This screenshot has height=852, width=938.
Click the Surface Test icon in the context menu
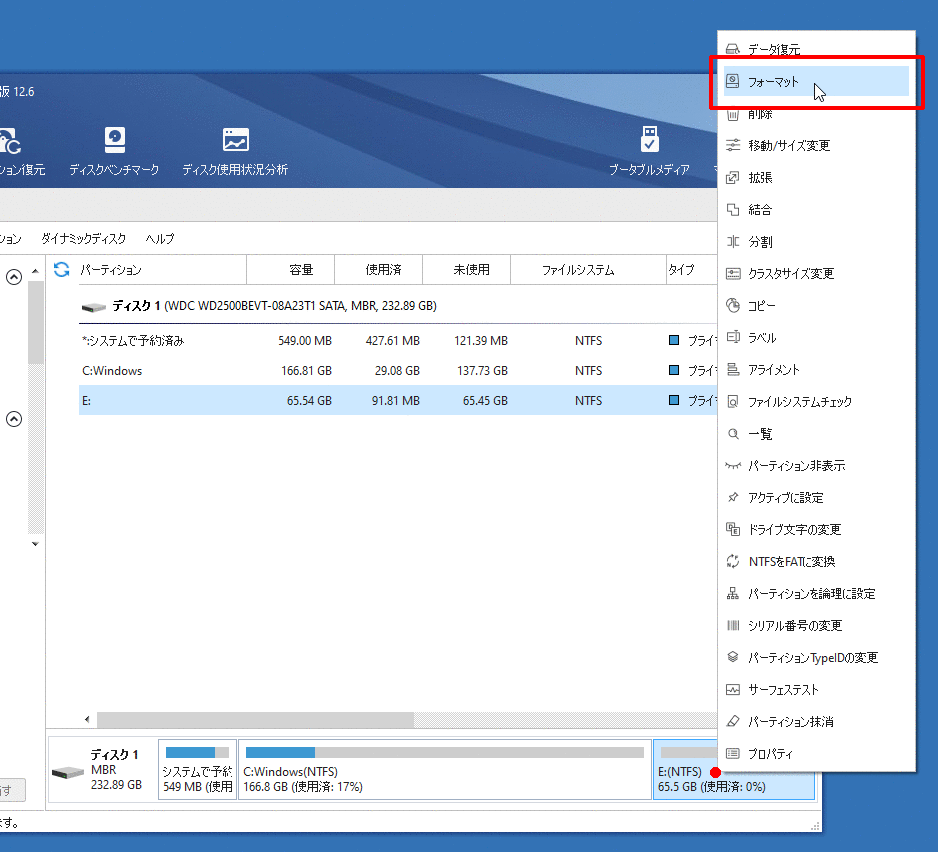(x=733, y=690)
